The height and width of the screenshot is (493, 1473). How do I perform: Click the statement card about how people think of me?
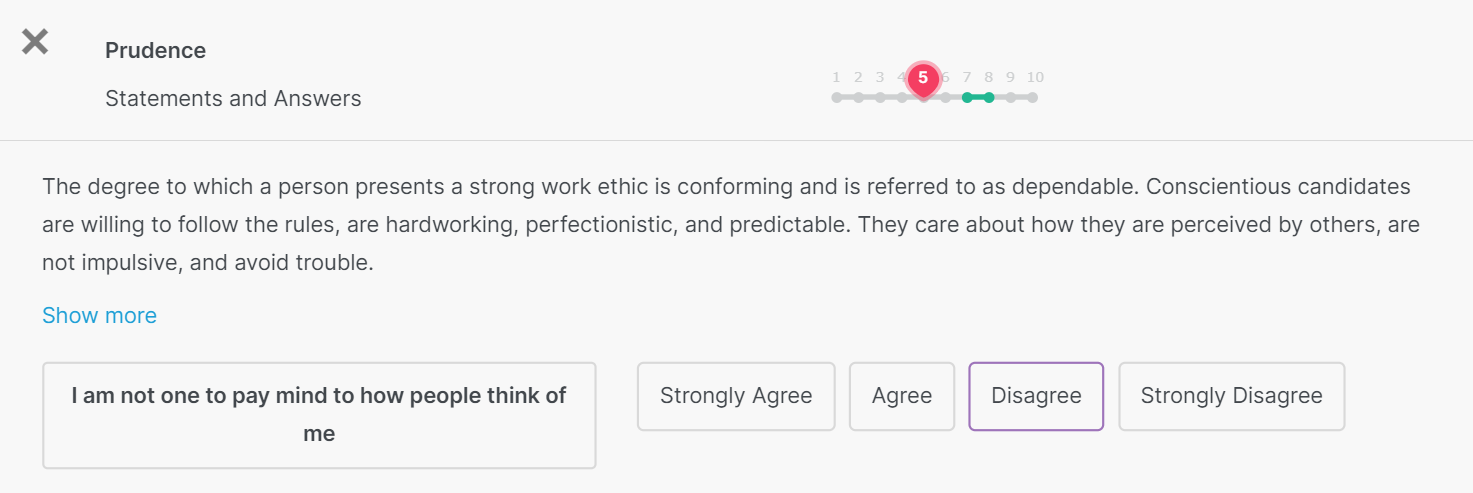[x=319, y=415]
